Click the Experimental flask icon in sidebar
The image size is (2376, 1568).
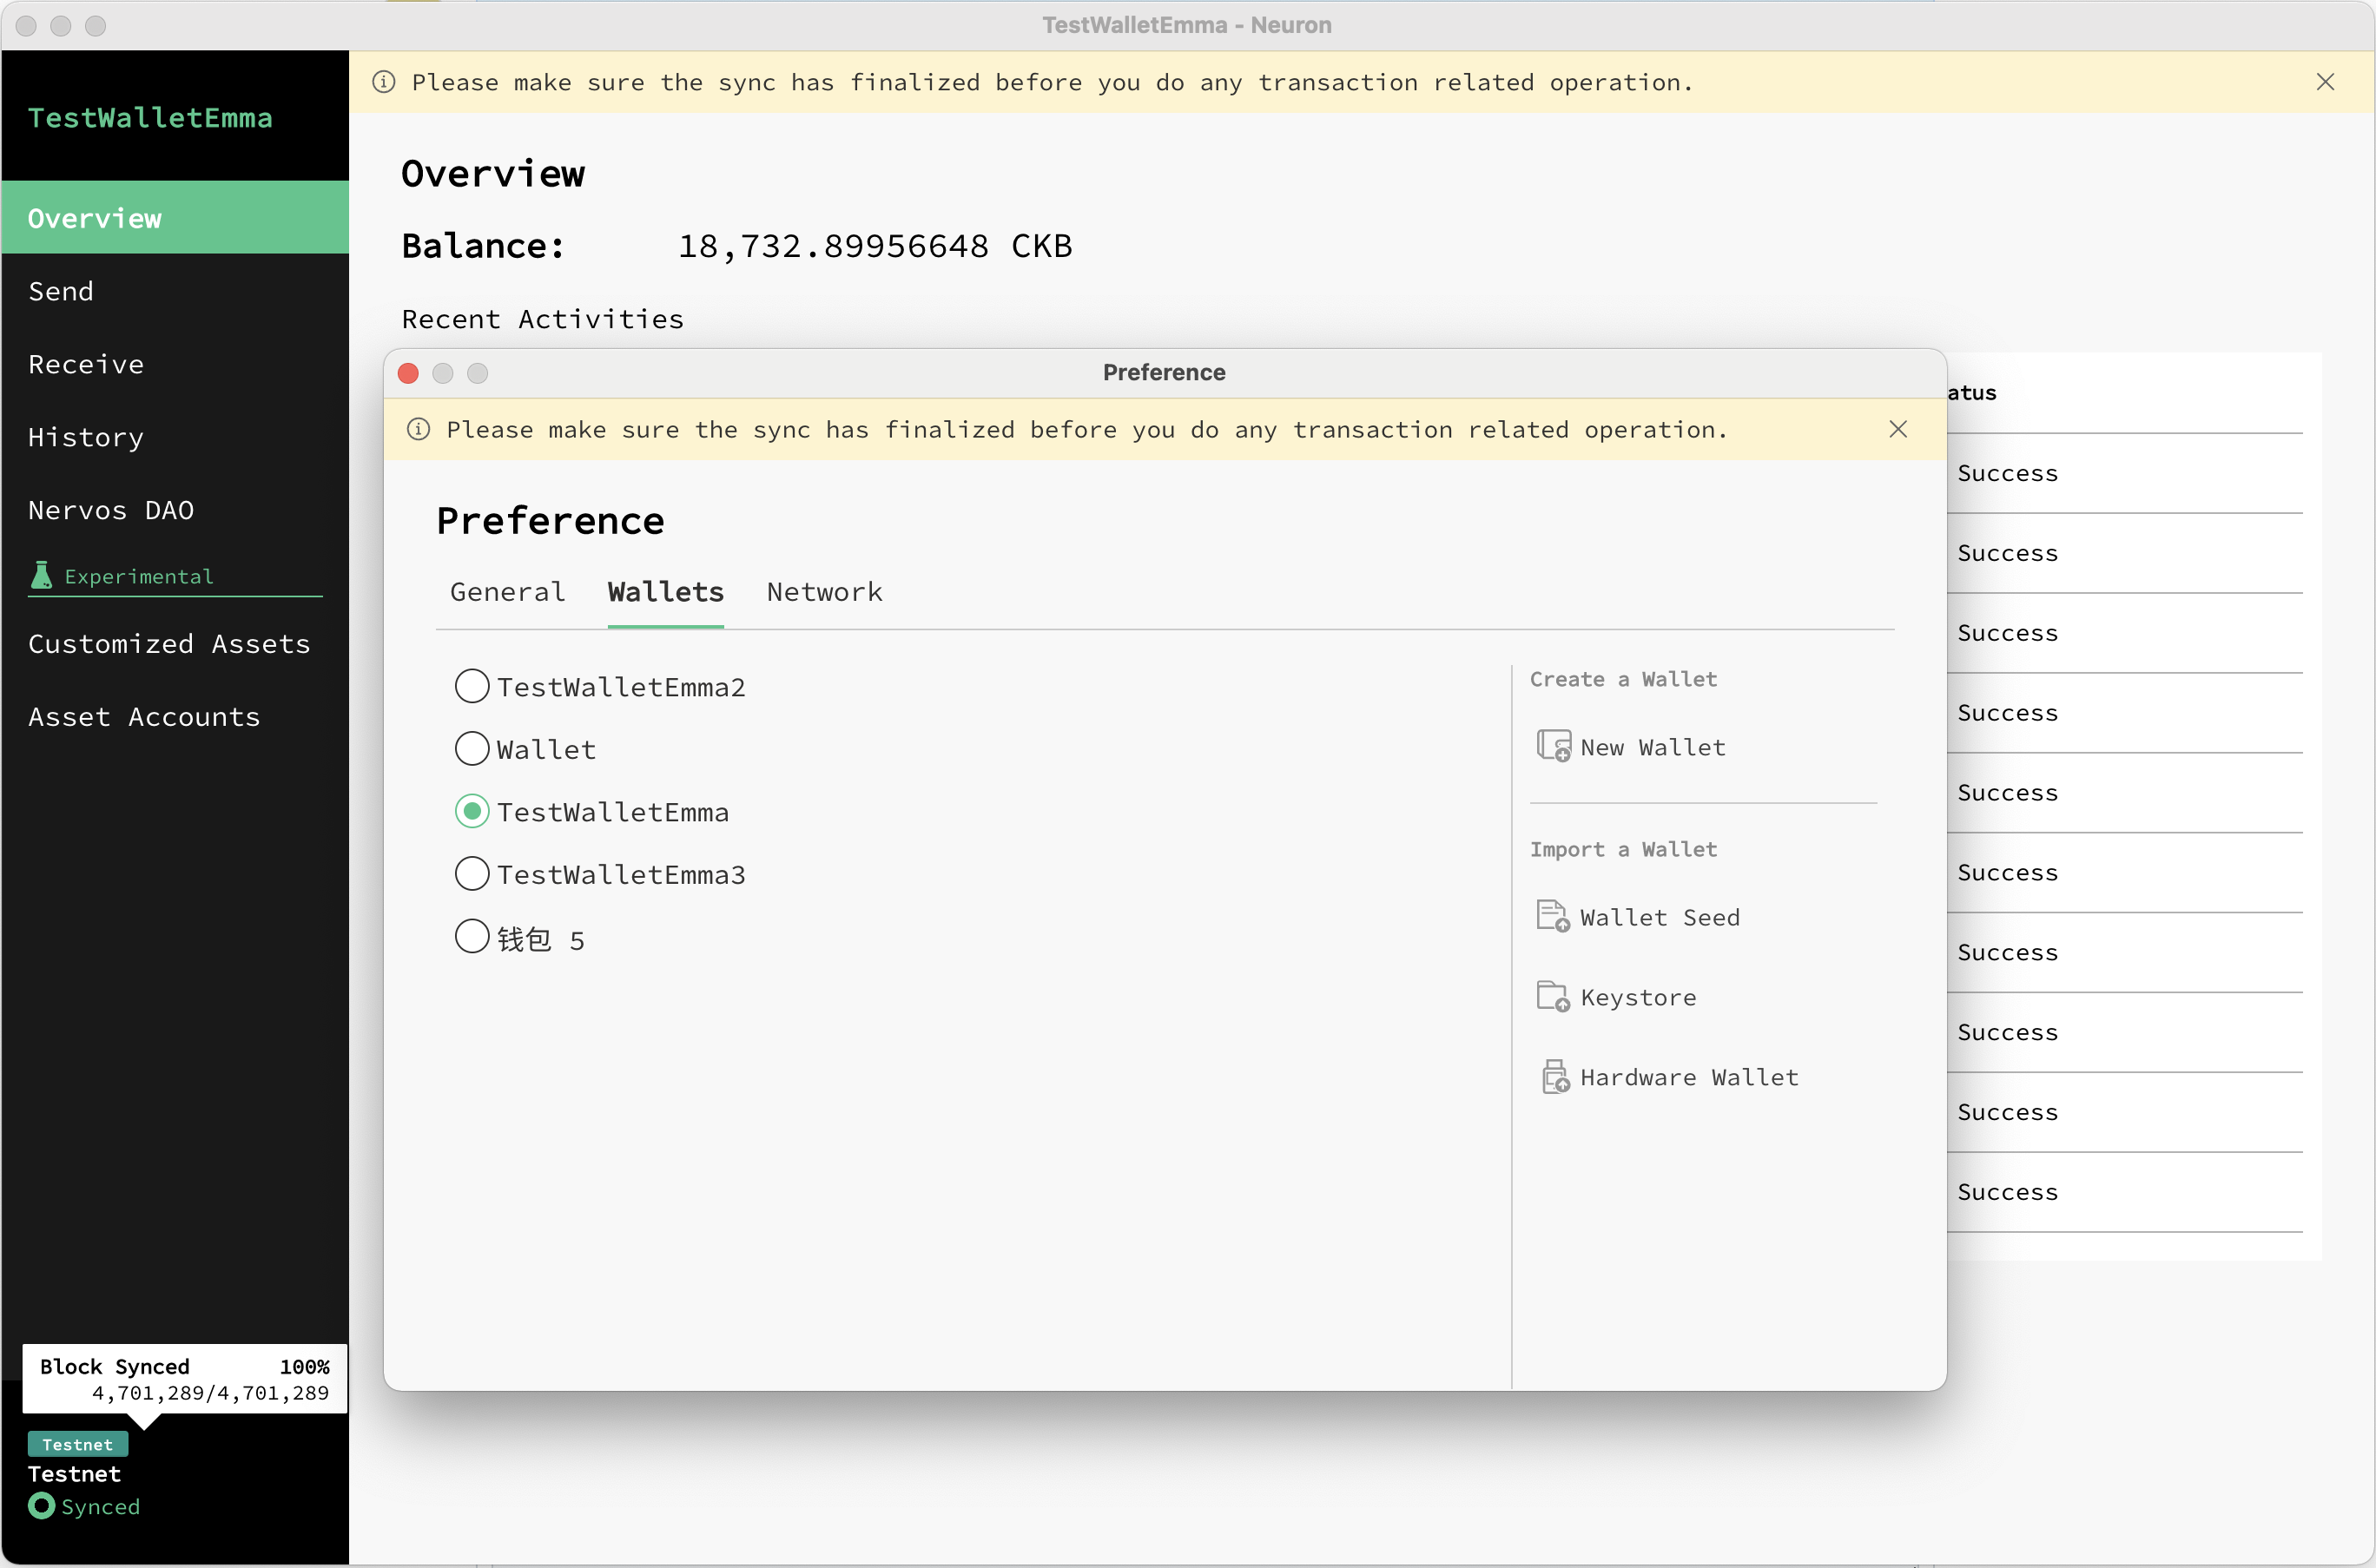(41, 575)
